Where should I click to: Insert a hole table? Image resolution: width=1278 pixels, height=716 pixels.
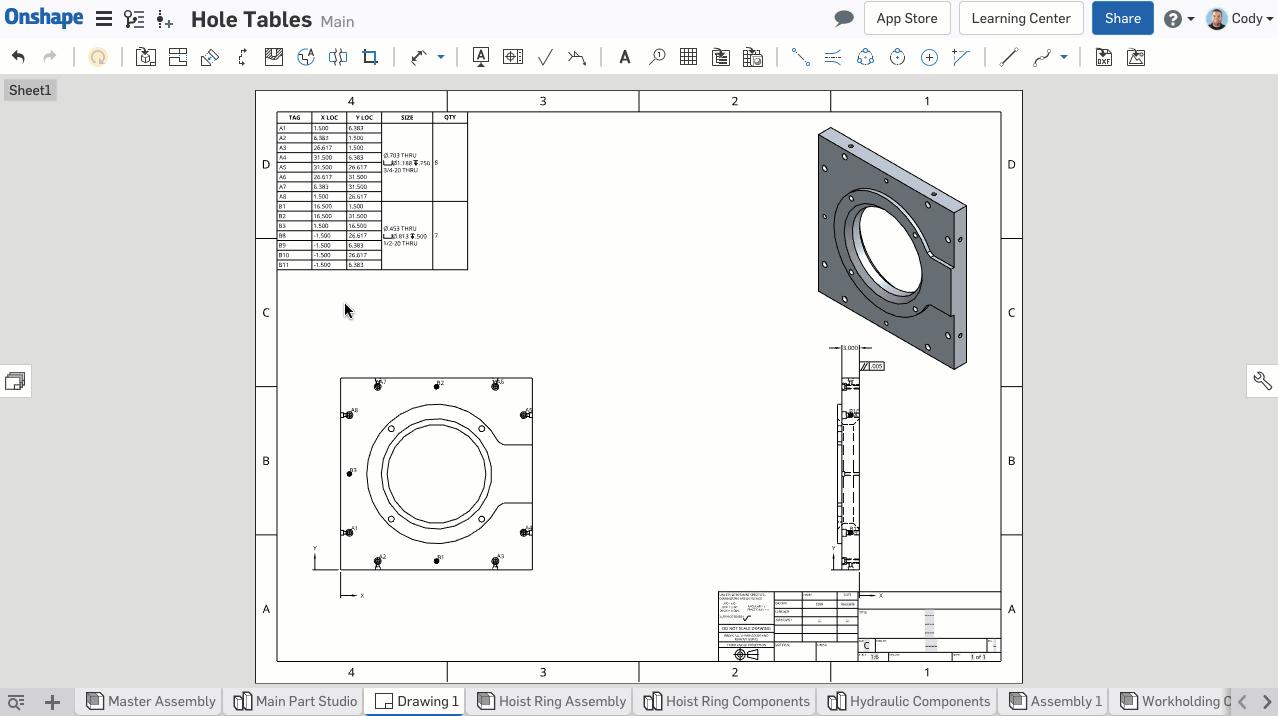point(753,57)
